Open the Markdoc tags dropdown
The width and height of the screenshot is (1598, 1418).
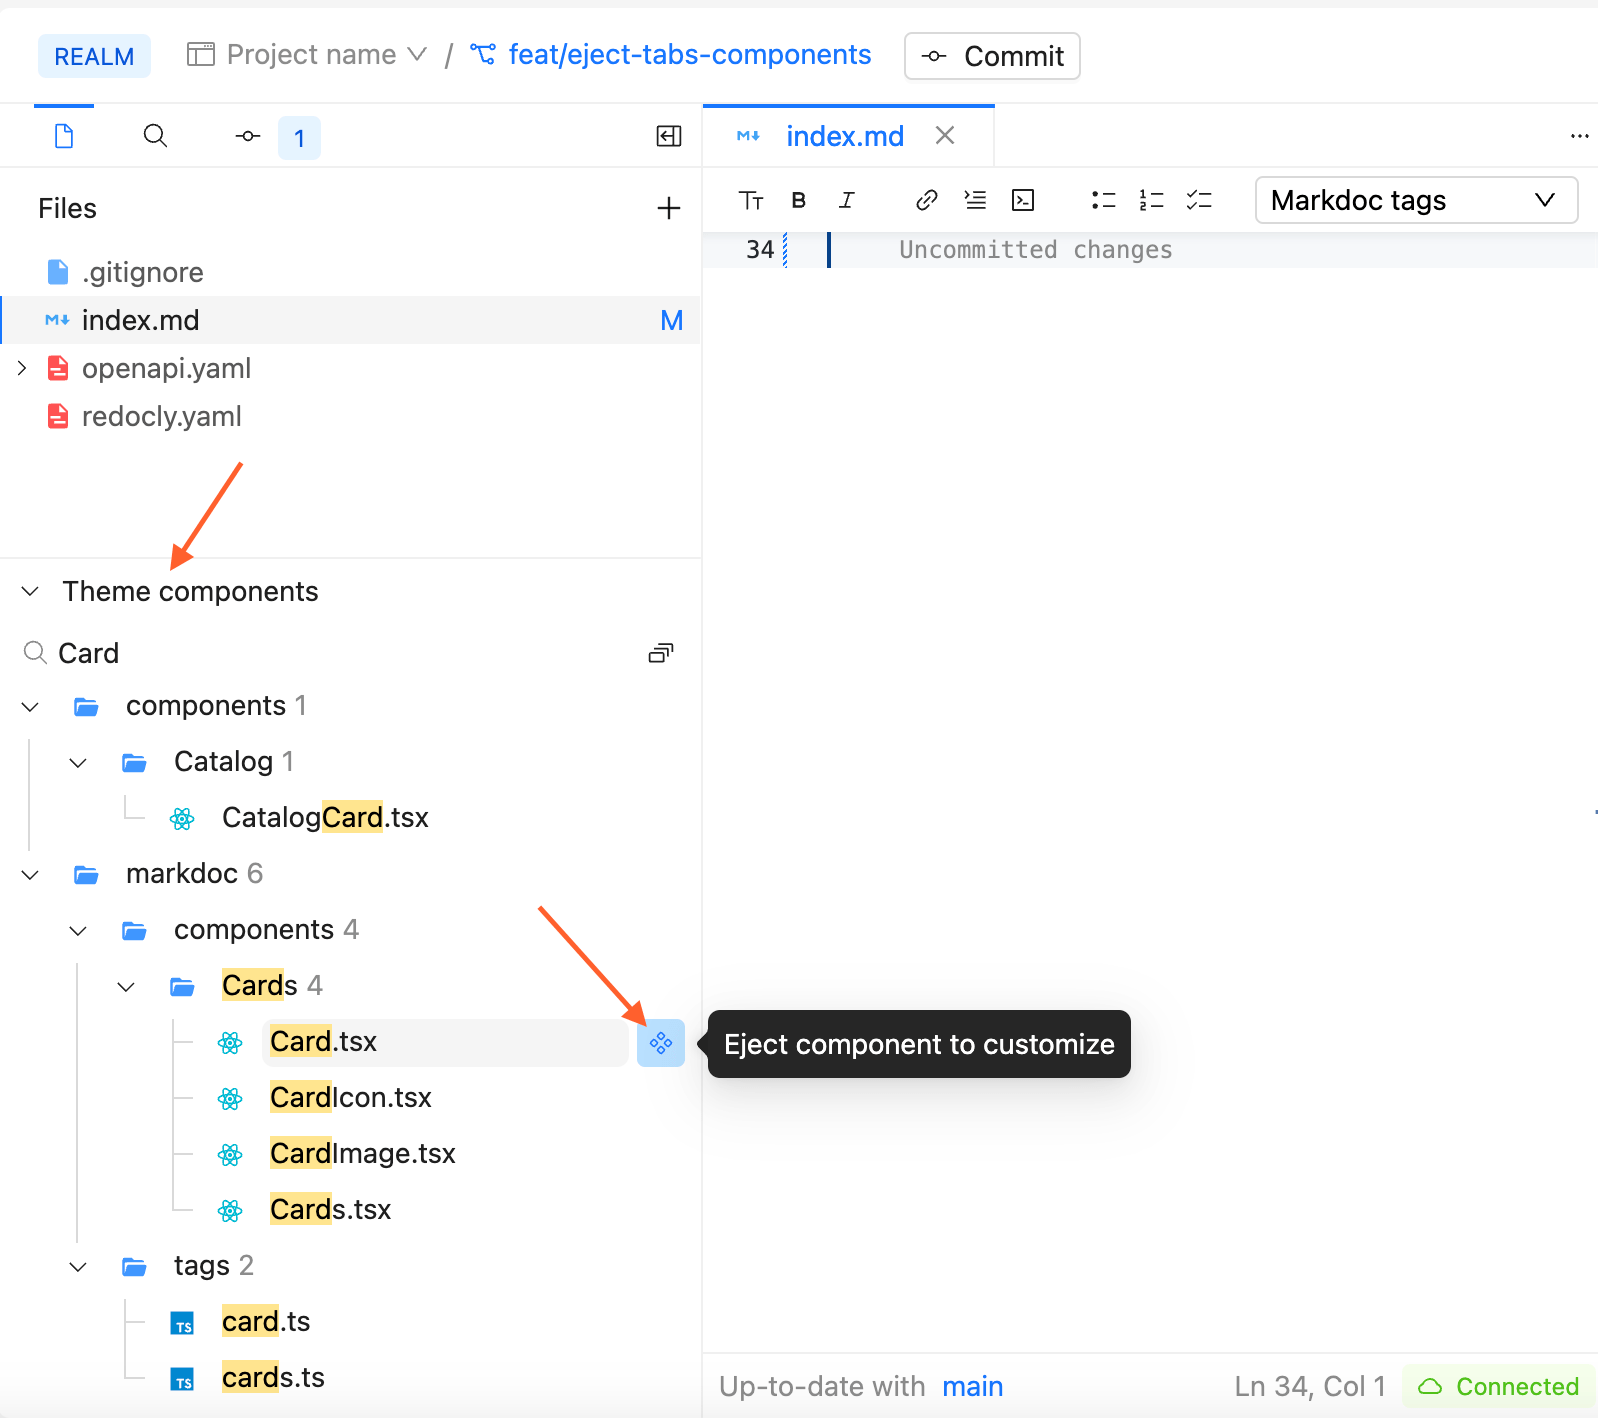click(1415, 200)
